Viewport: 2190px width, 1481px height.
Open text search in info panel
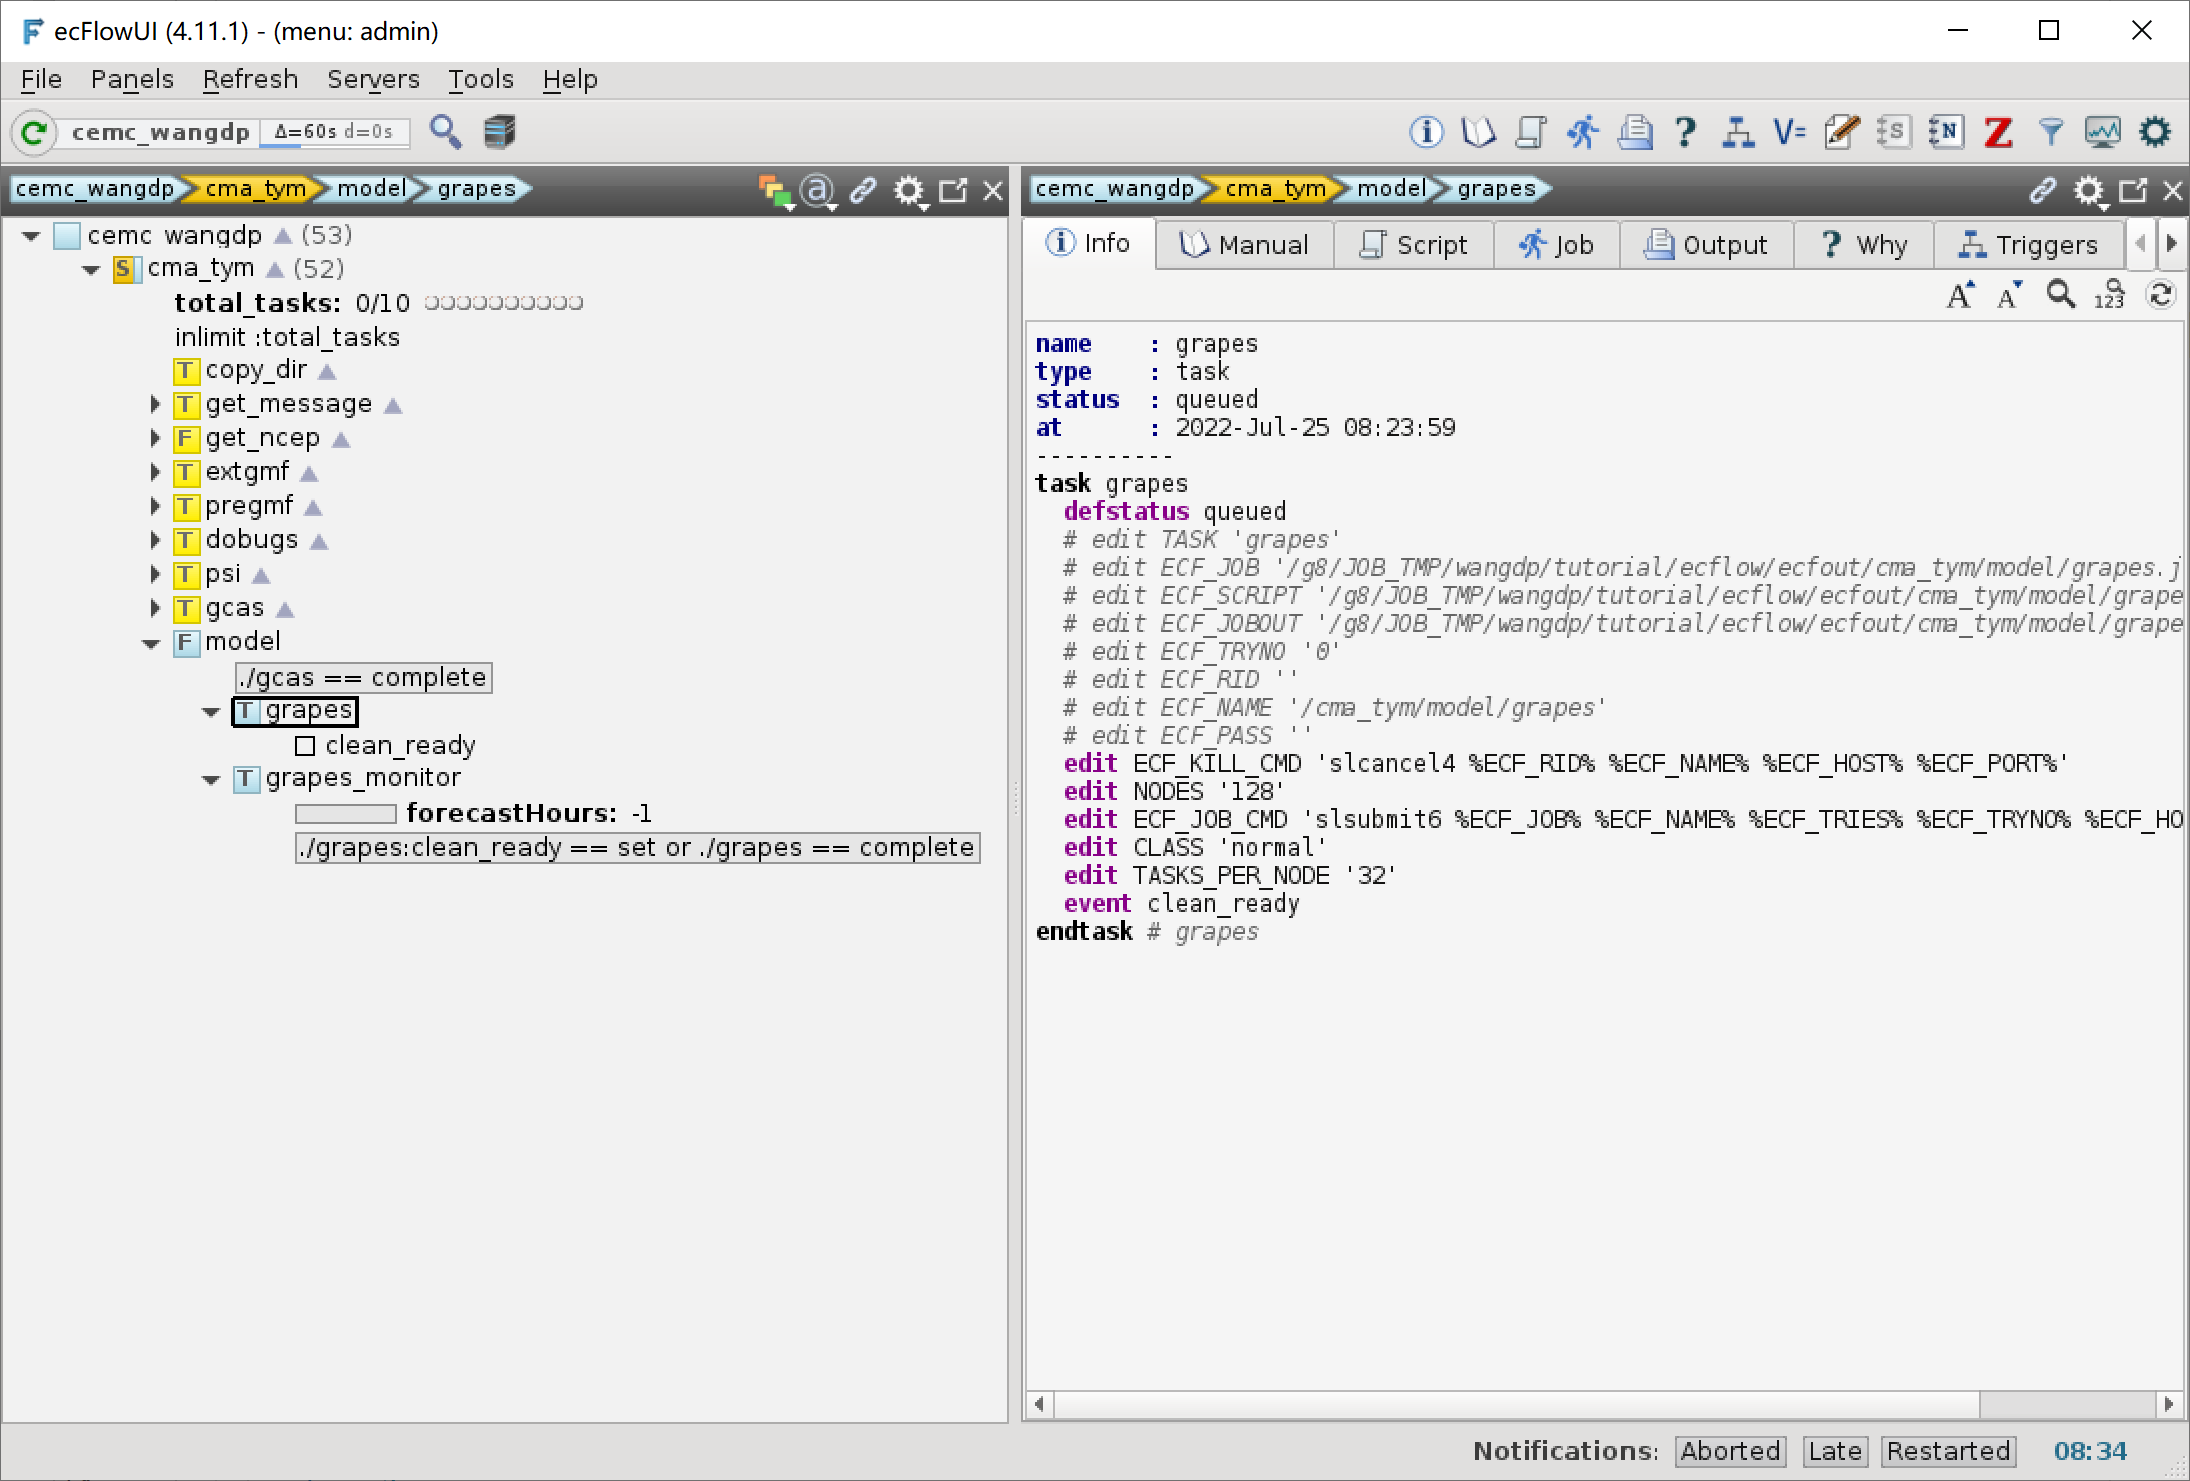click(2060, 295)
